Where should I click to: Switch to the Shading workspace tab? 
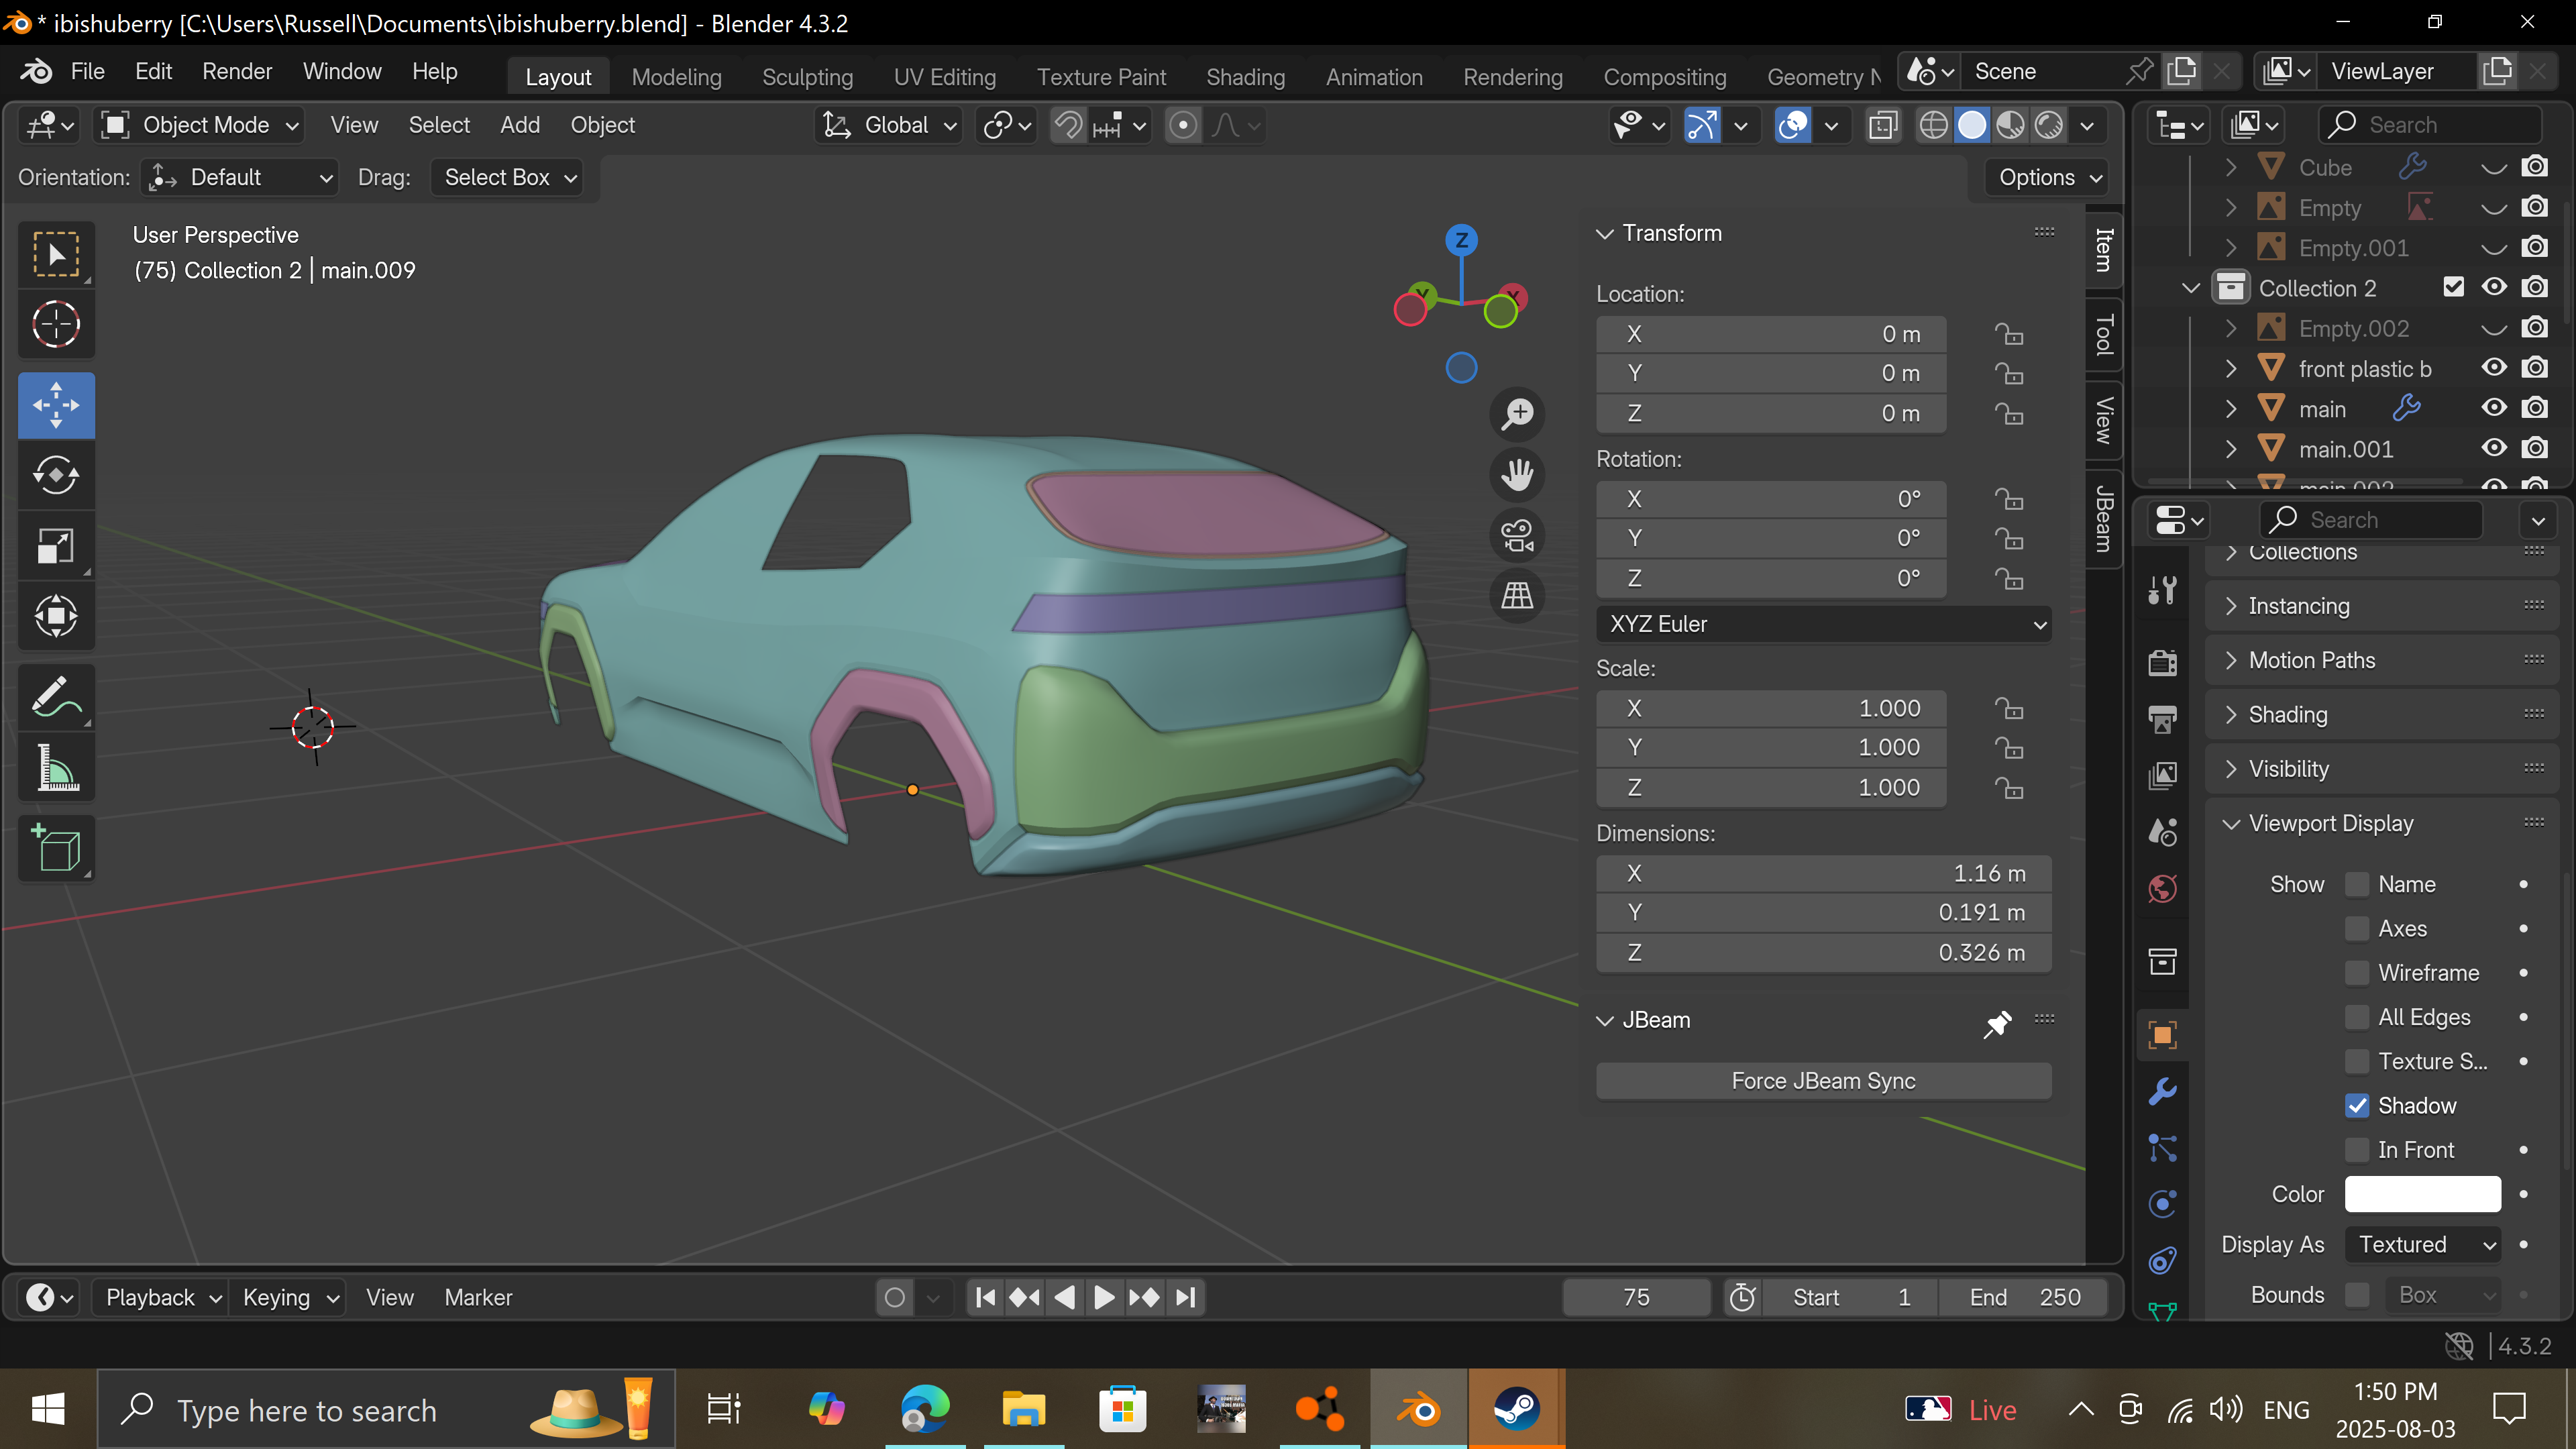tap(1245, 77)
